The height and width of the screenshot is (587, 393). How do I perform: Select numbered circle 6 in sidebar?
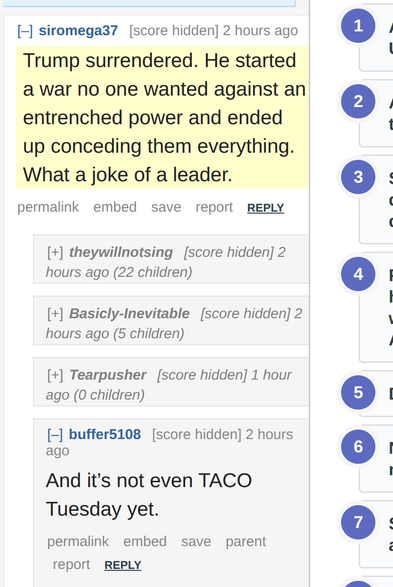pyautogui.click(x=358, y=447)
